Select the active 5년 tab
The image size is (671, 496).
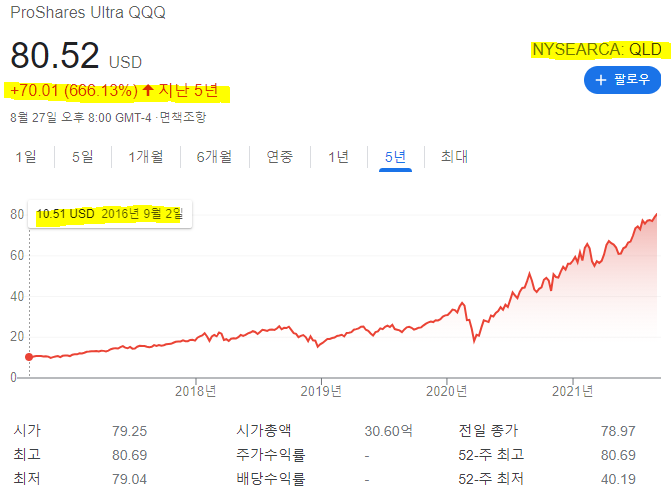(395, 157)
